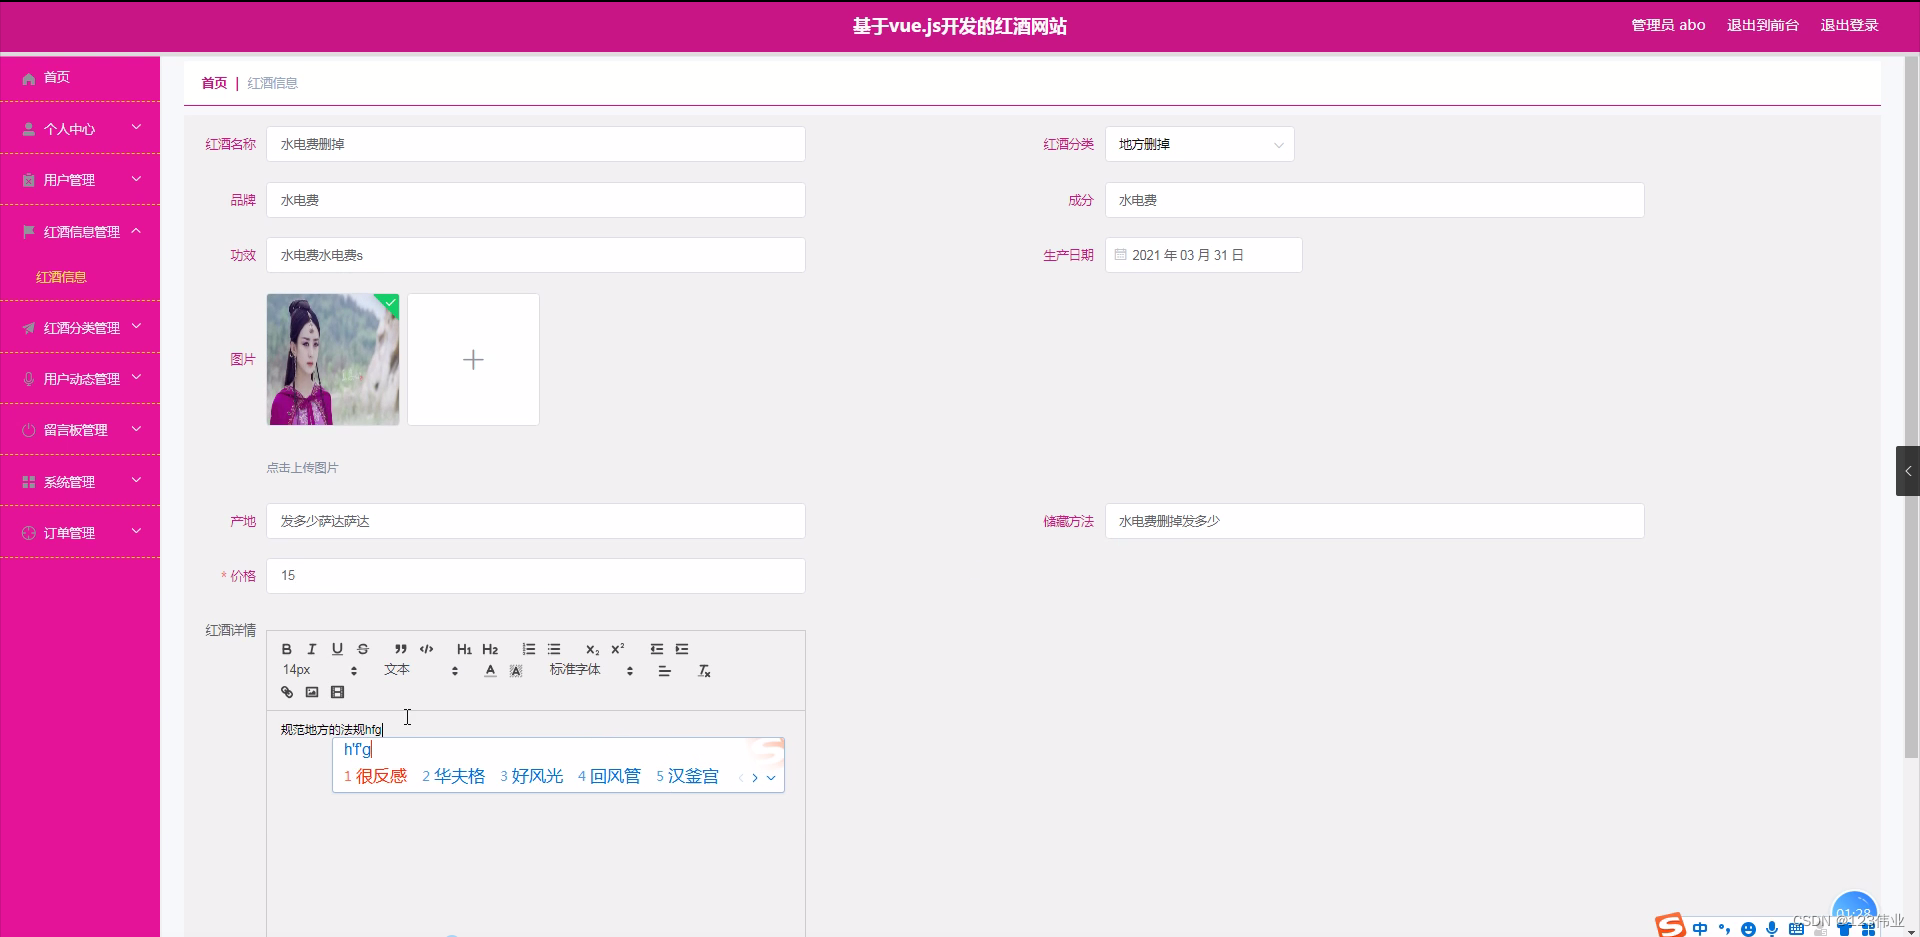The image size is (1920, 937).
Task: Apply italic formatting in the editor
Action: click(x=312, y=649)
